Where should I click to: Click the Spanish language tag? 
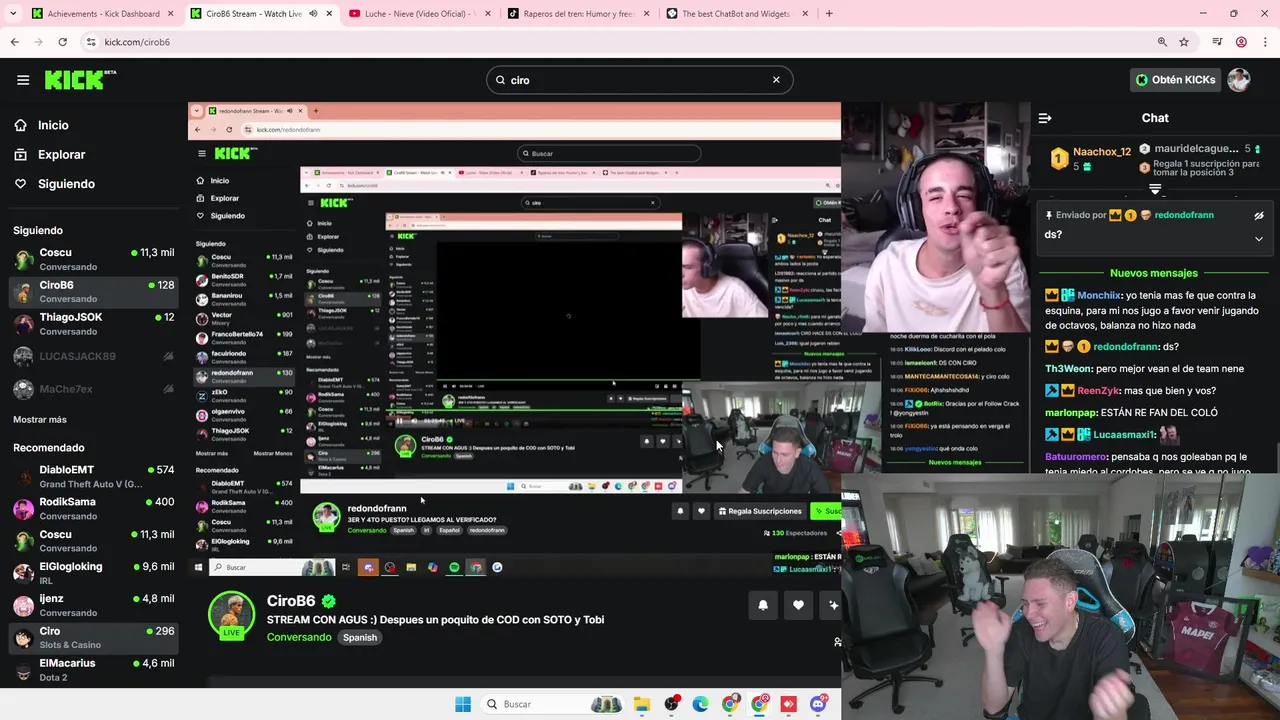click(360, 637)
